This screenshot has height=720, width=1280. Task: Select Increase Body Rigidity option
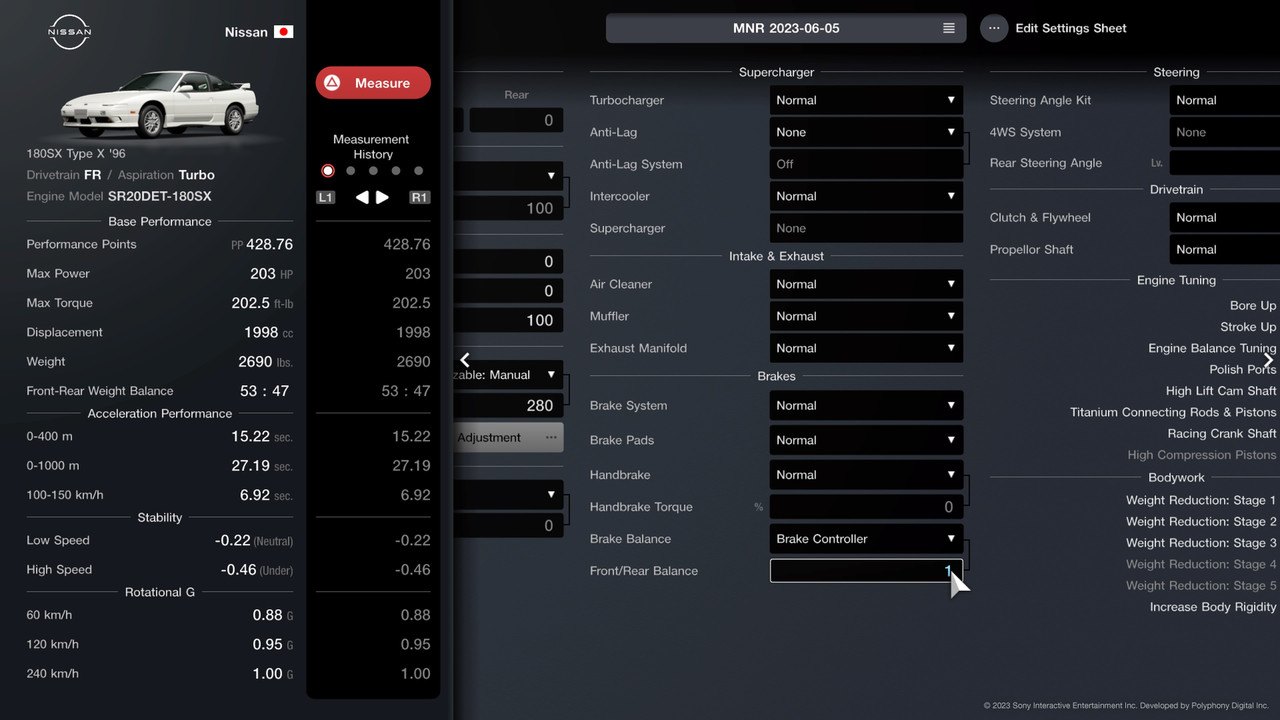(1213, 607)
